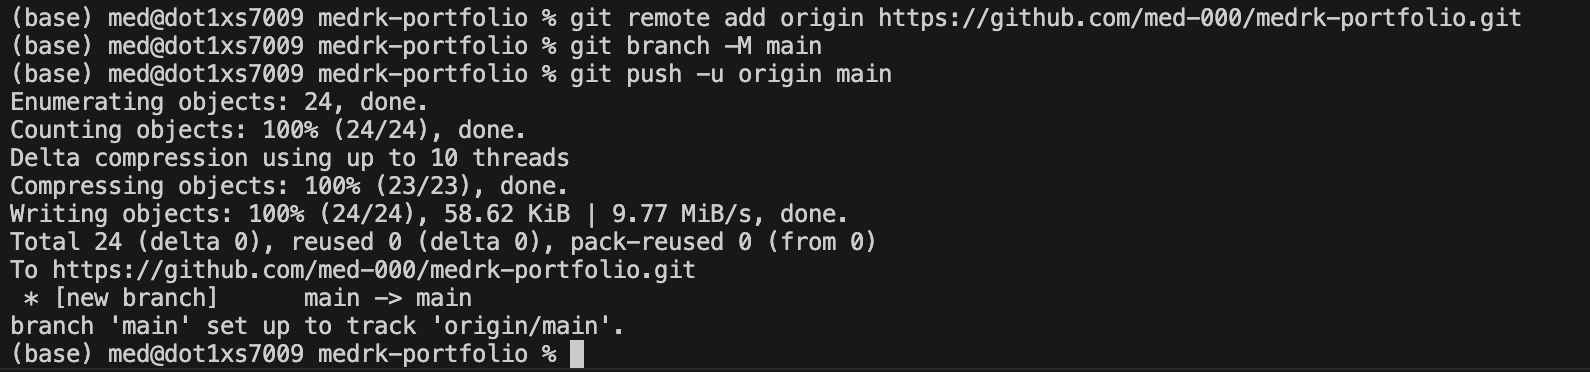Place cursor at the terminal prompt block
This screenshot has height=372, width=1590.
576,354
